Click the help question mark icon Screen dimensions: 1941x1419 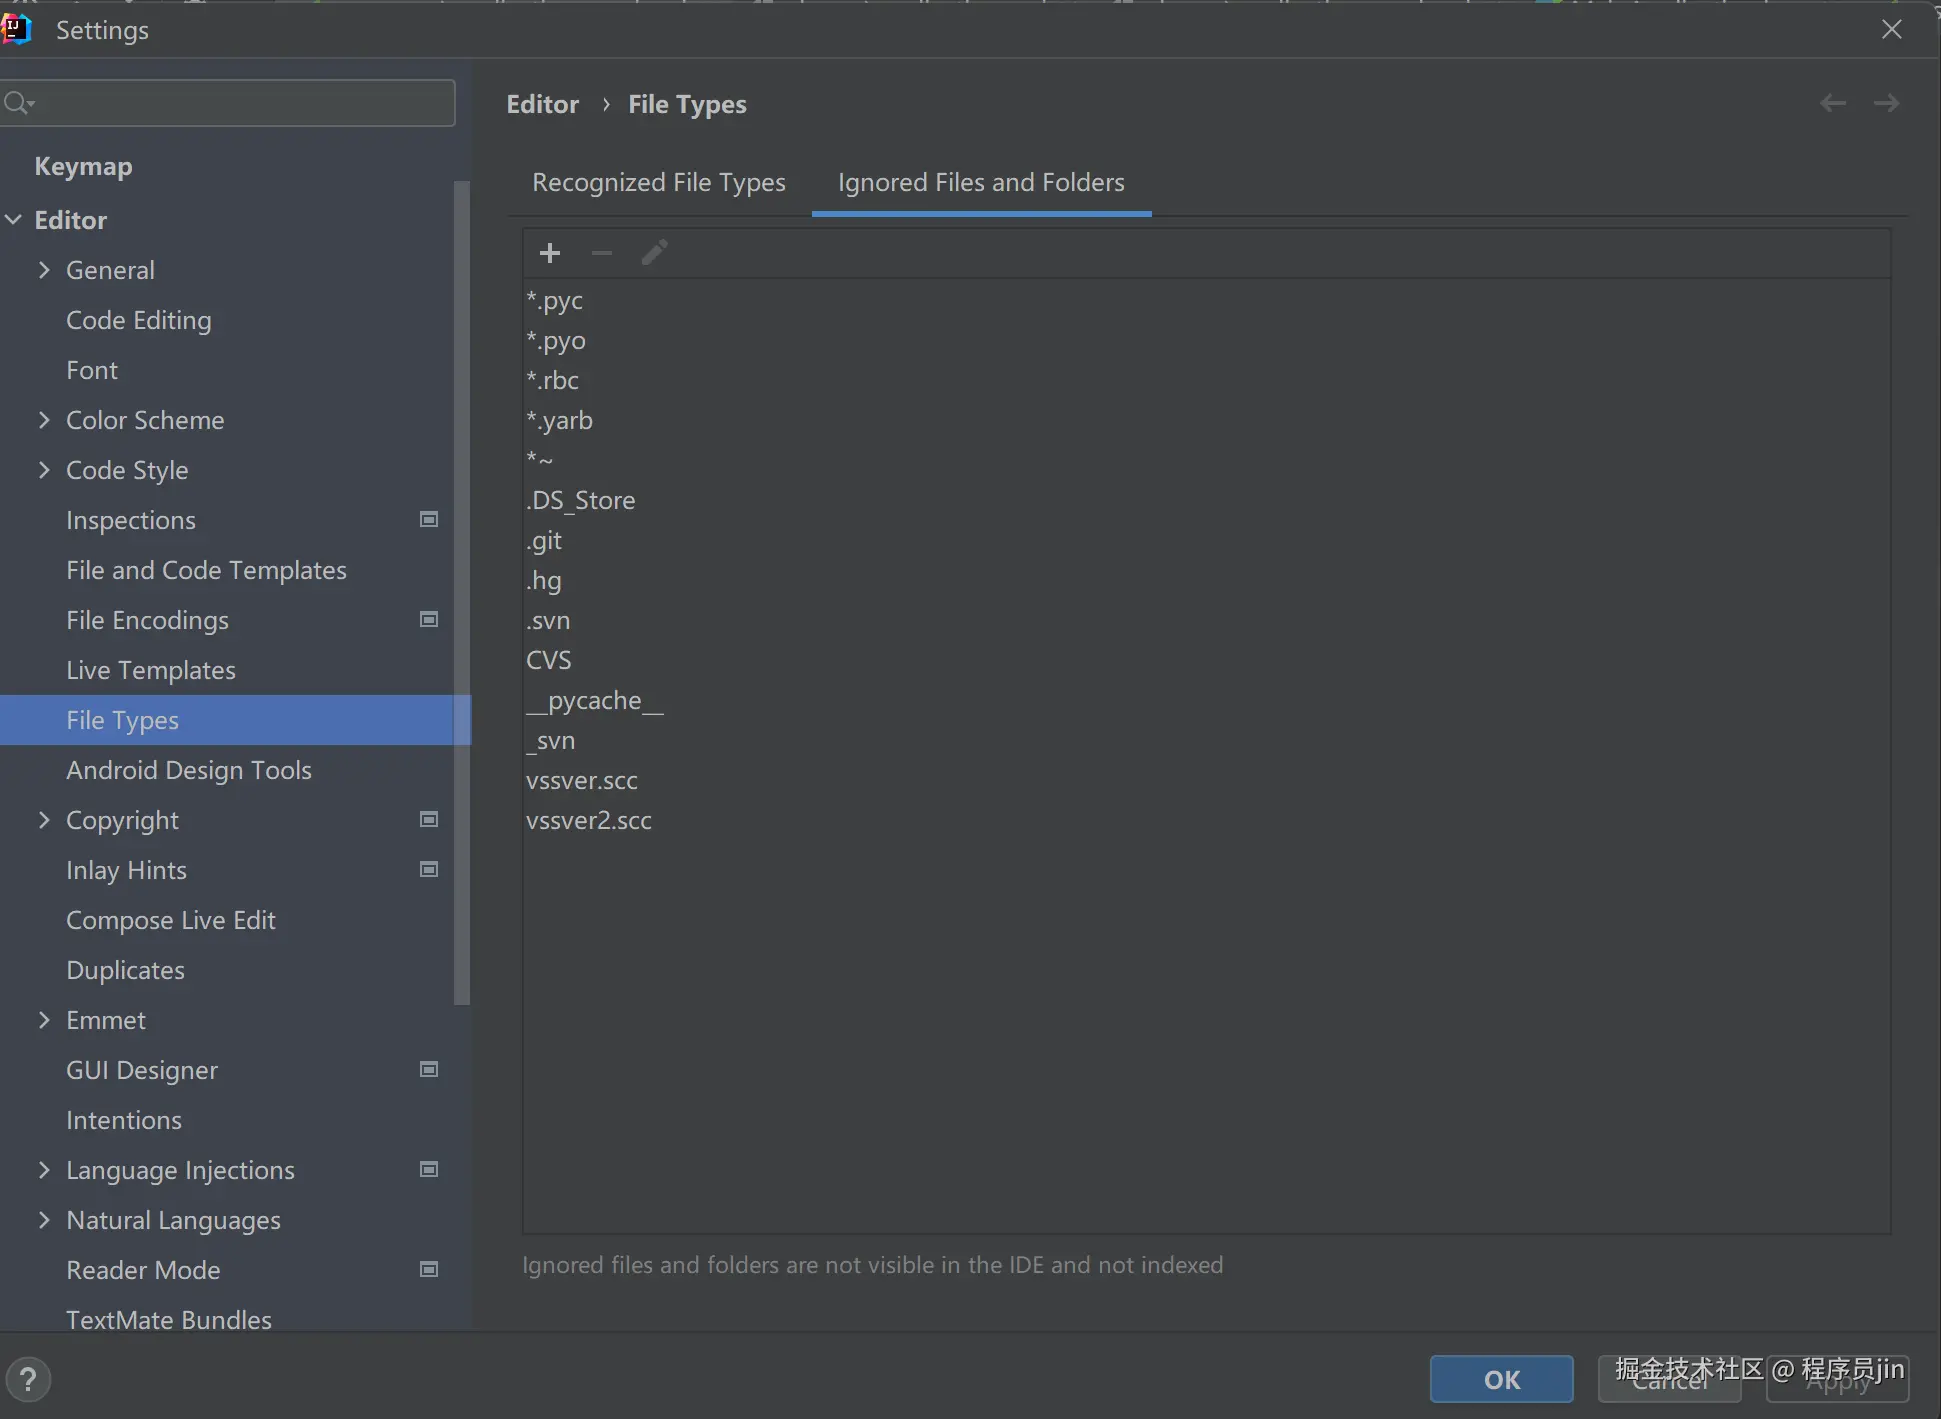[x=28, y=1380]
